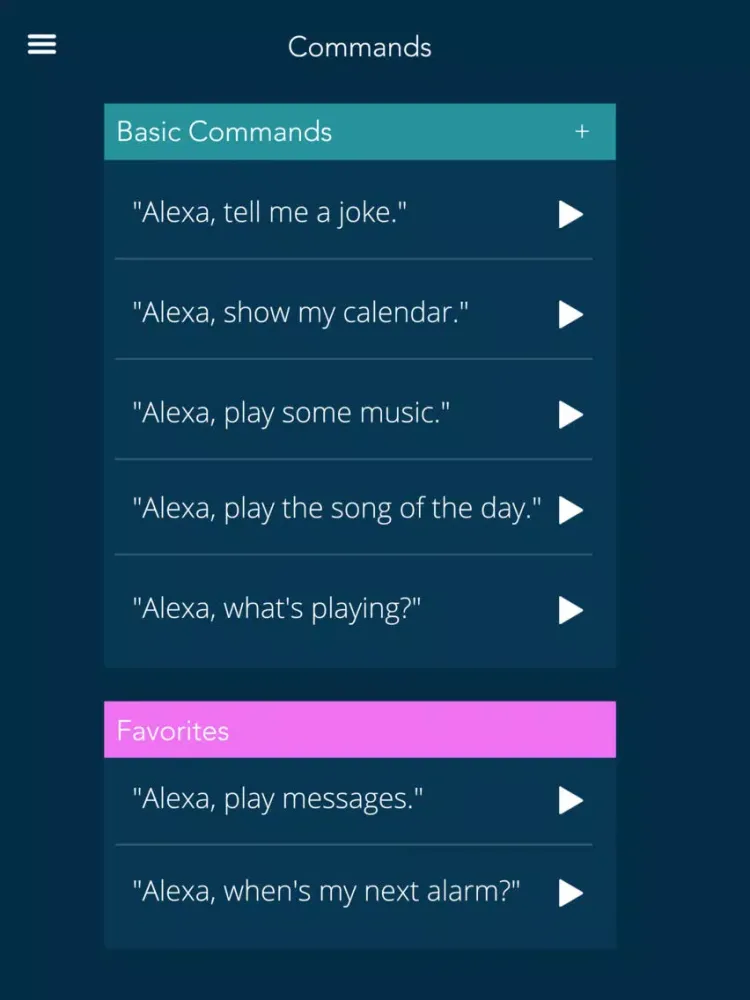Tap "Alexa, when's my next alarm?" text
Image resolution: width=750 pixels, height=1000 pixels.
click(326, 890)
